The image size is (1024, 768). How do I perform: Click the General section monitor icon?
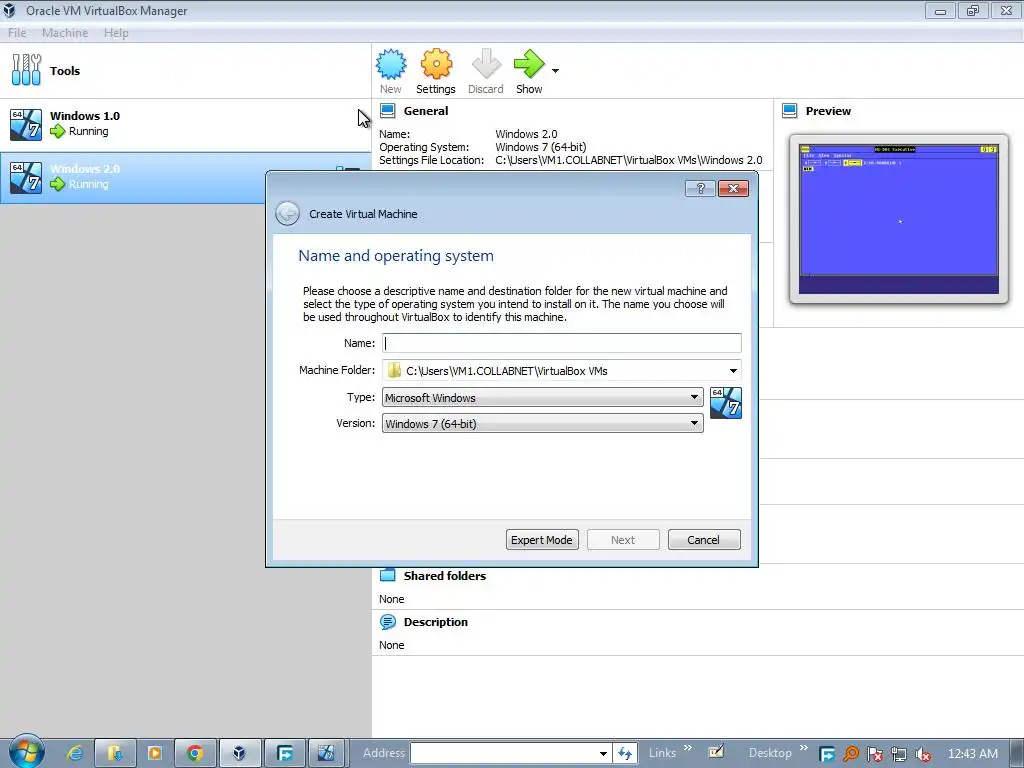[x=388, y=111]
